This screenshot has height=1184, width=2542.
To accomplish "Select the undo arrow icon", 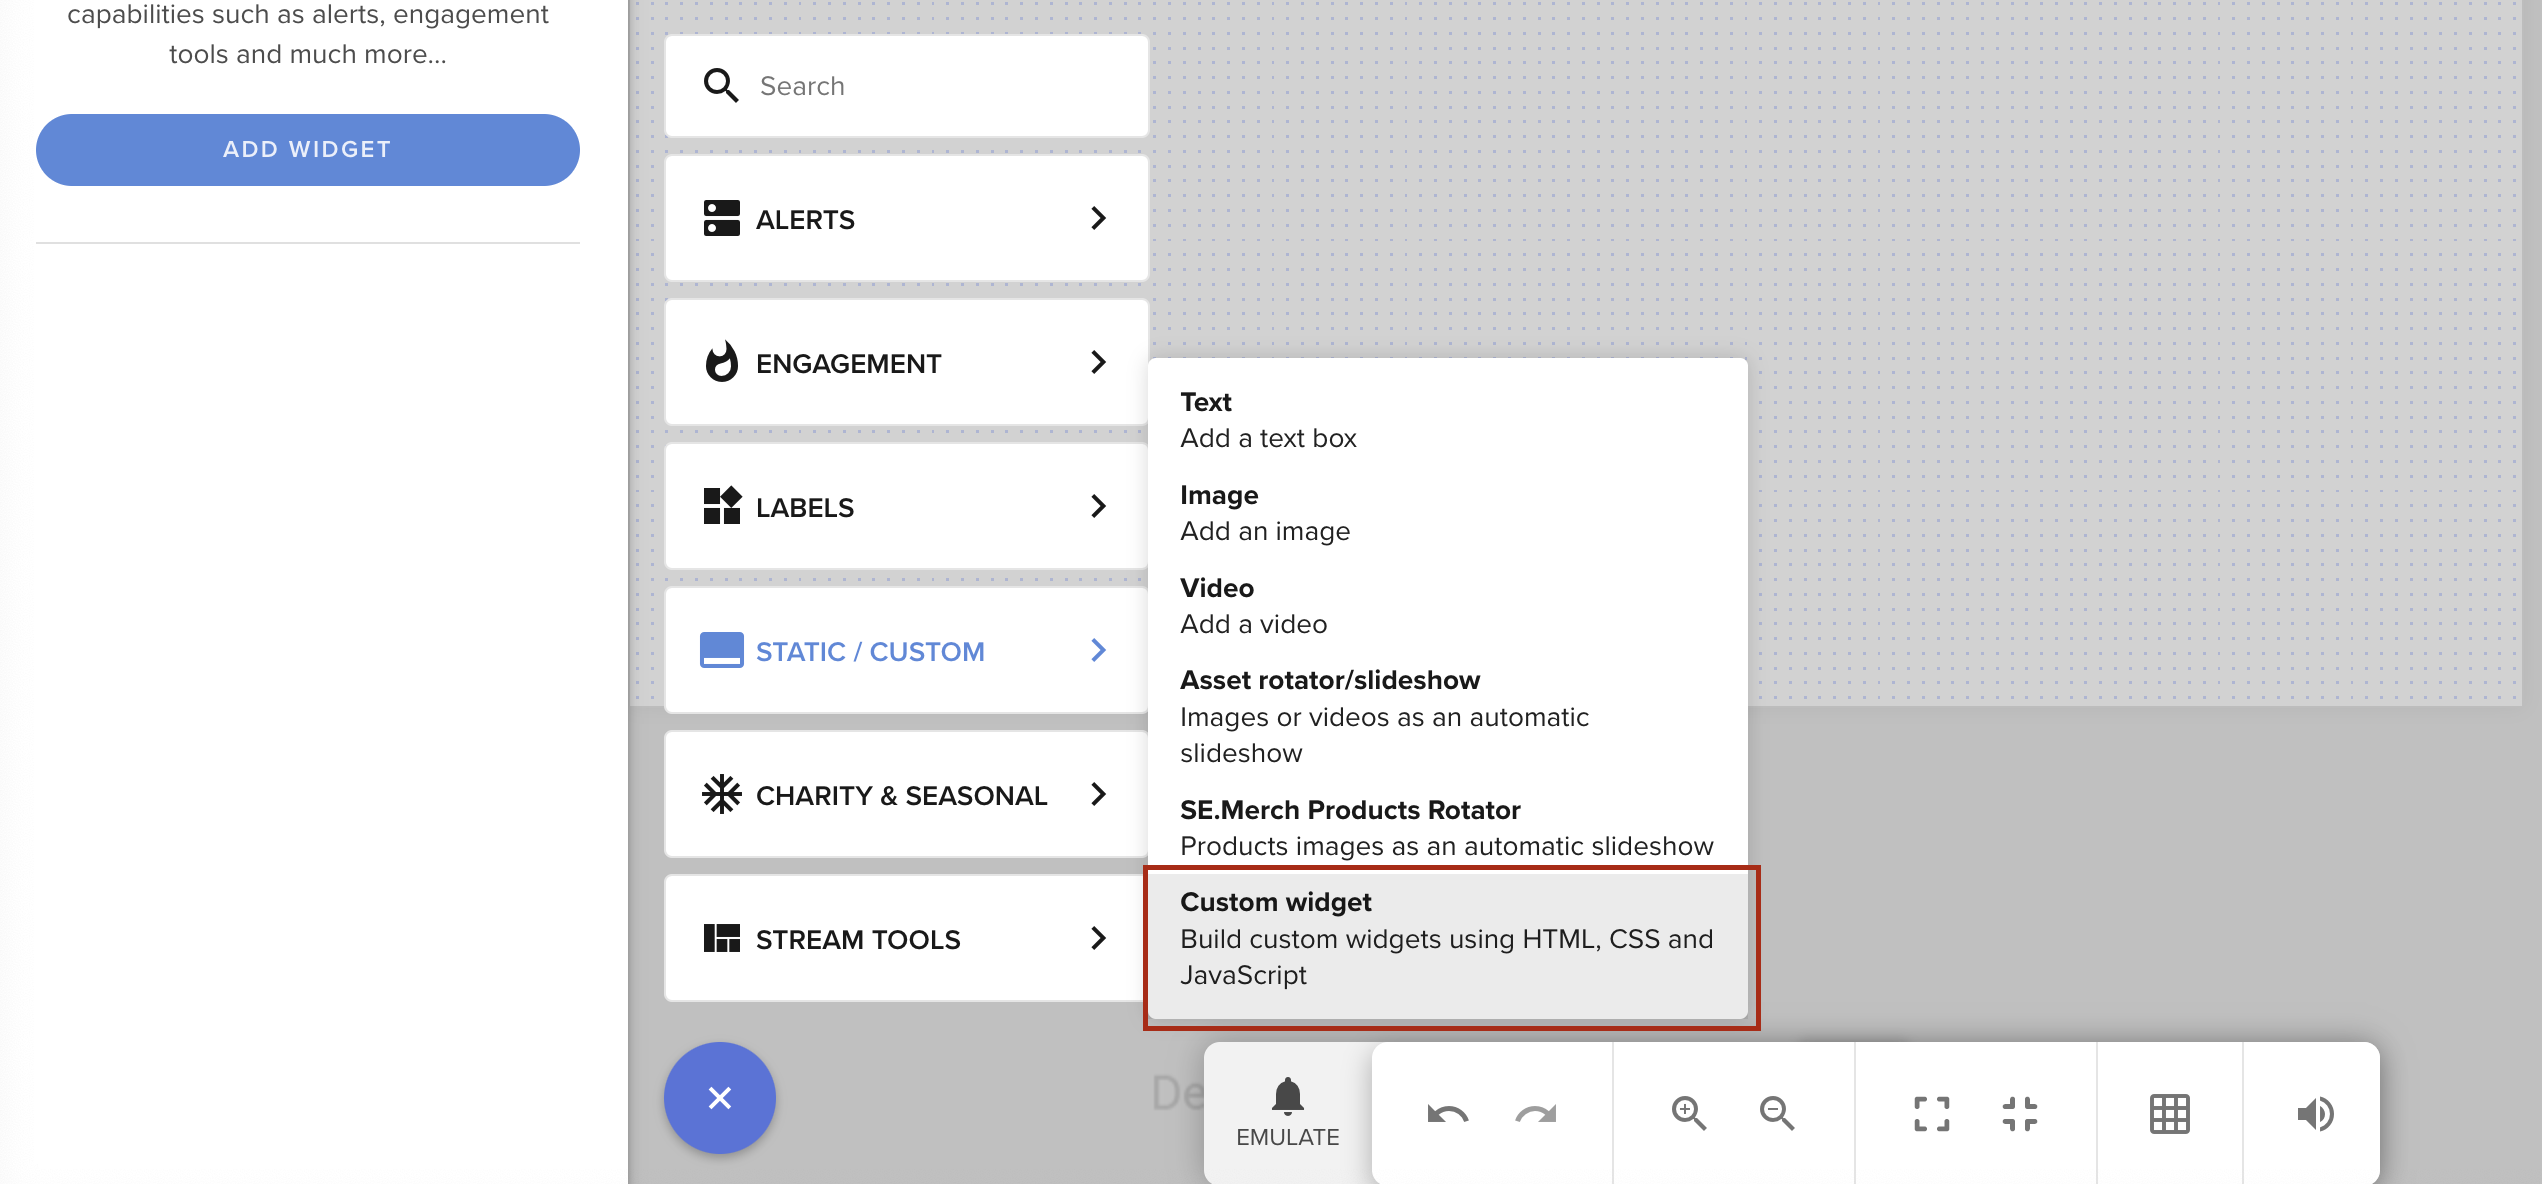I will 1445,1113.
